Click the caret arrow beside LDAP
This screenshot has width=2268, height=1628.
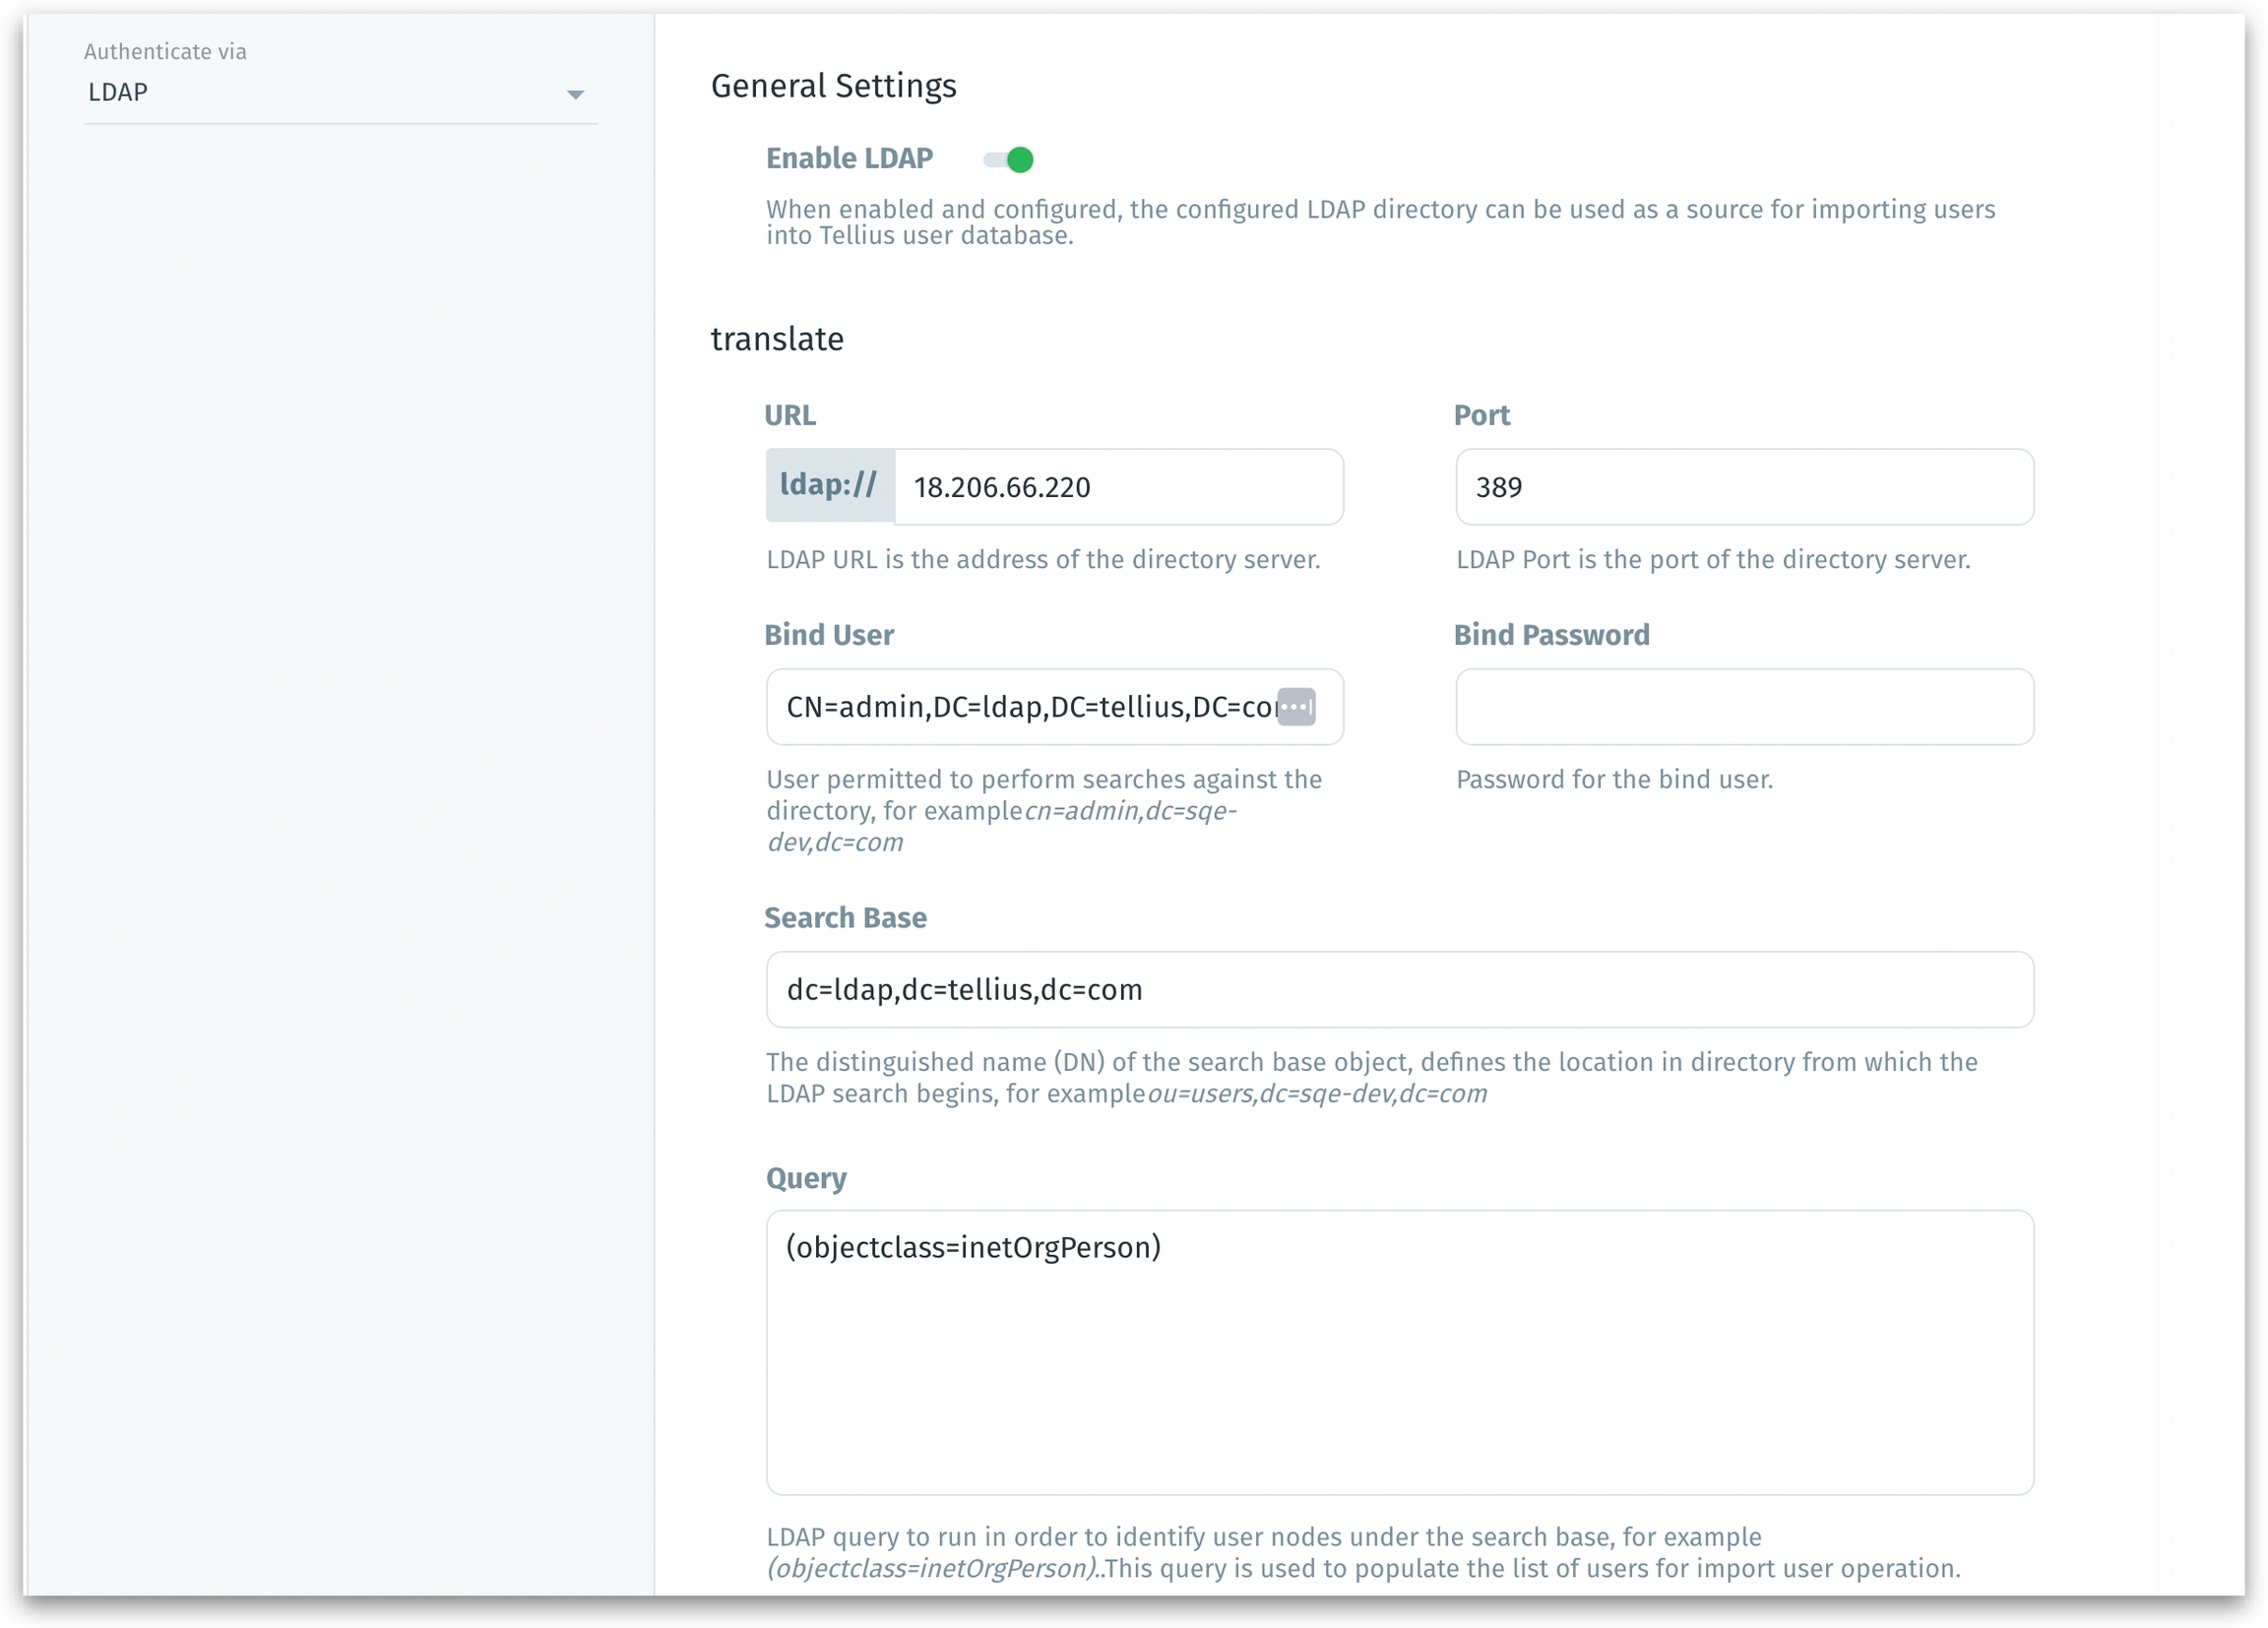[x=575, y=95]
